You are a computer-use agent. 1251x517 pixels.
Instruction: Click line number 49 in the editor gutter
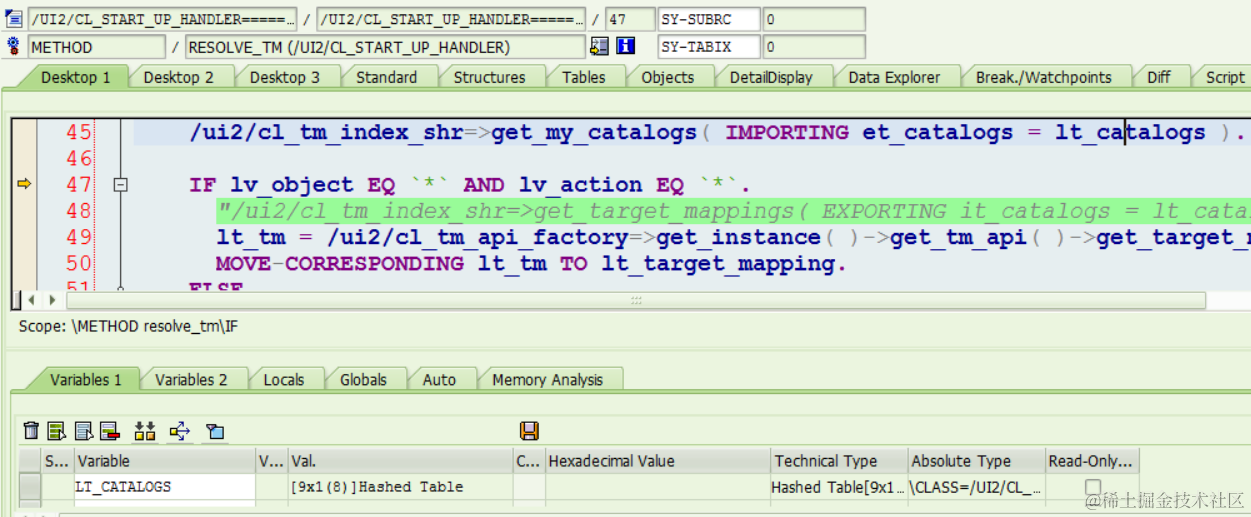(x=79, y=237)
